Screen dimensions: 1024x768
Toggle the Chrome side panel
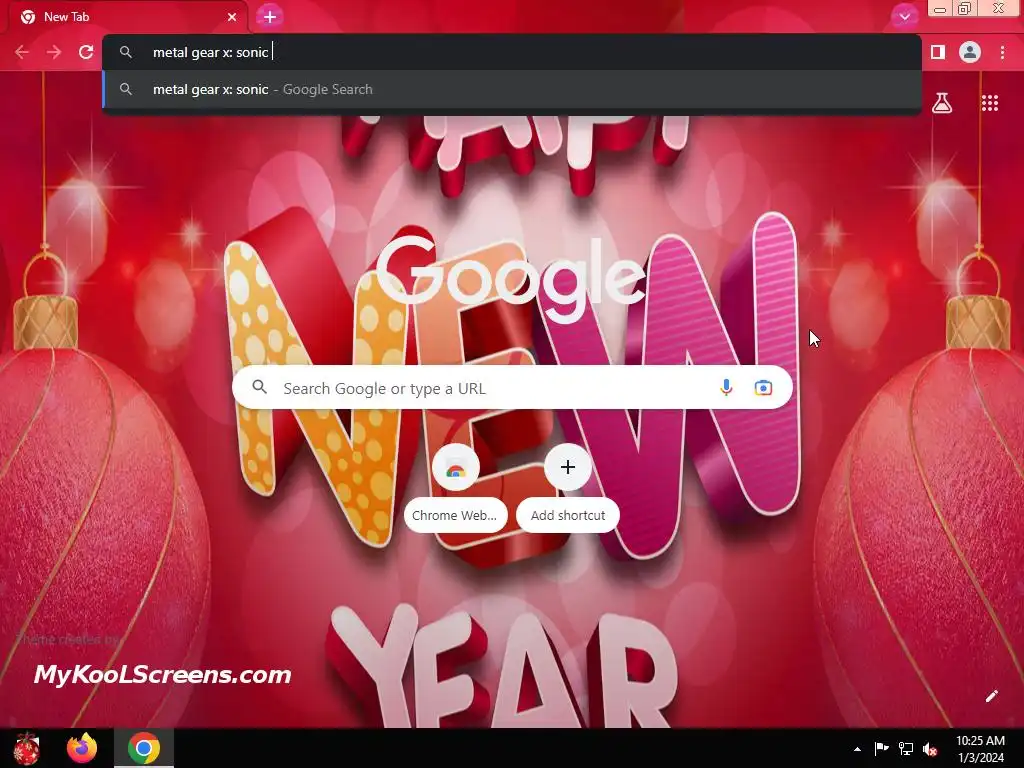938,52
